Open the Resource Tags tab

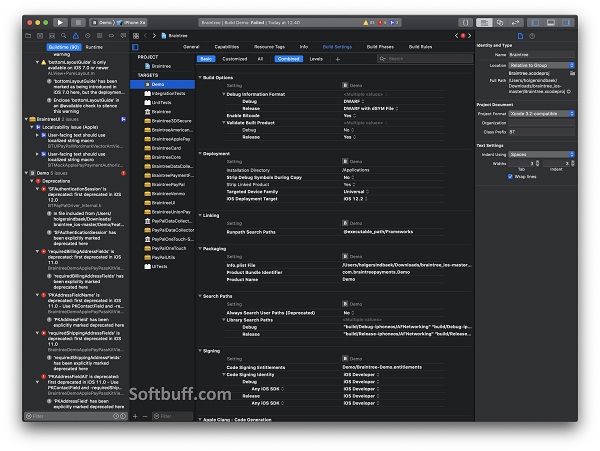(x=269, y=47)
